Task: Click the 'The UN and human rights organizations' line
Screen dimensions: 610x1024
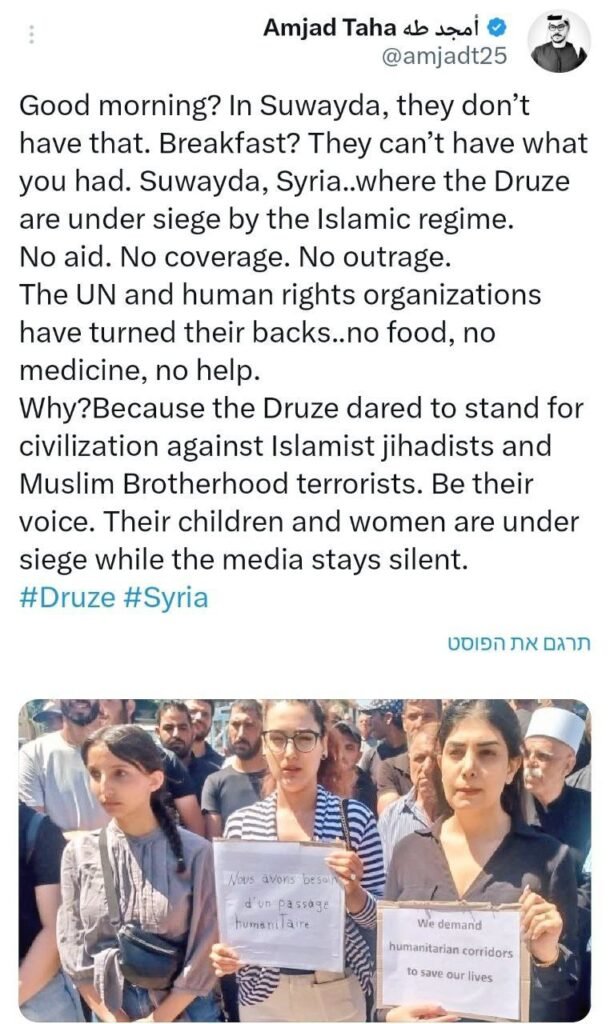Action: (x=280, y=295)
